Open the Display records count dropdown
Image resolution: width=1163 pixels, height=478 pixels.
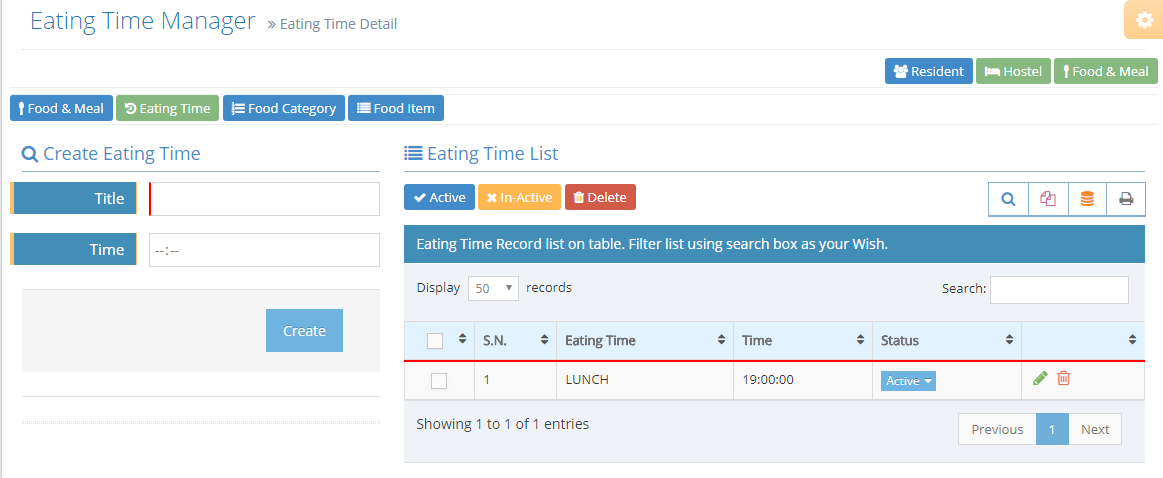pyautogui.click(x=493, y=288)
